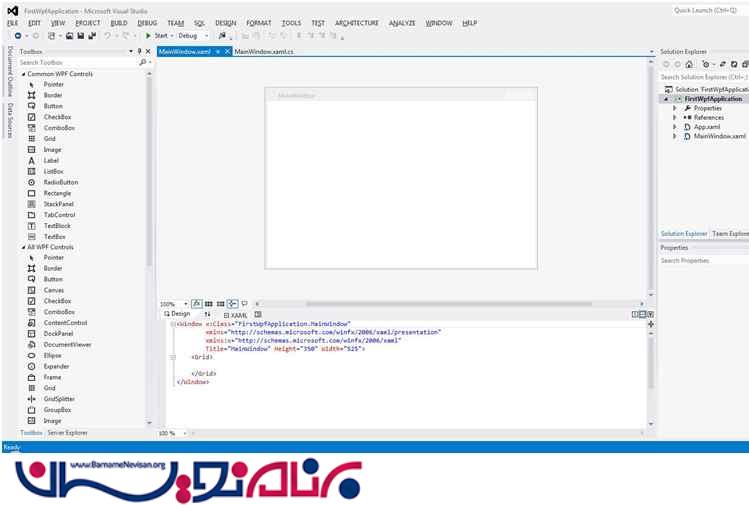Click the Search Toolbox input field

[76, 62]
